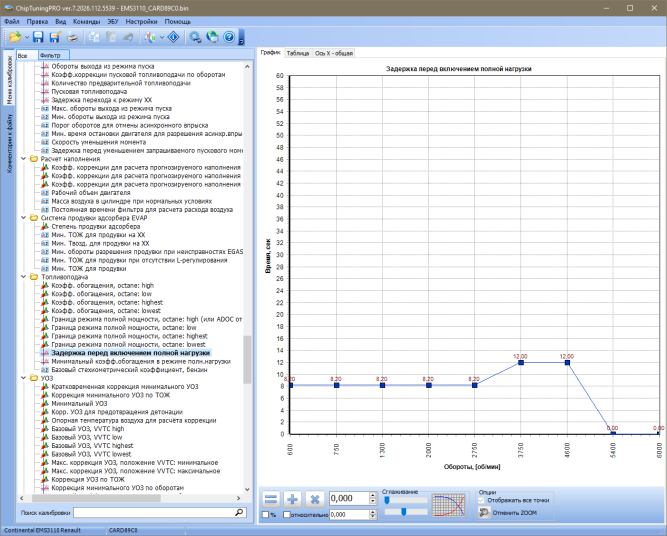Click the compare charts toolbar icon

150,37
